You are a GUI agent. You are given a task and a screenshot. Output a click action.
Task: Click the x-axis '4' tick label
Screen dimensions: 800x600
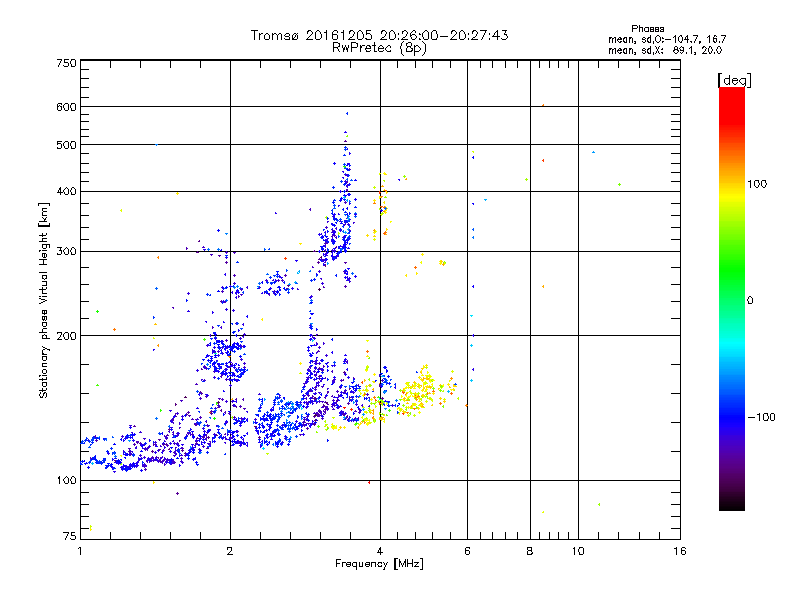click(380, 551)
